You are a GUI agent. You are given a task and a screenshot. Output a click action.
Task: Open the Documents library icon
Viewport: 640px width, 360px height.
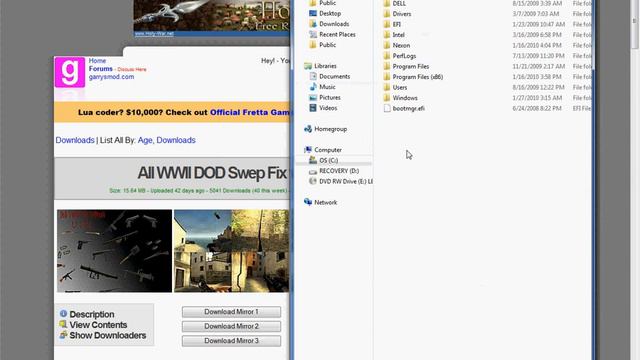coord(313,76)
